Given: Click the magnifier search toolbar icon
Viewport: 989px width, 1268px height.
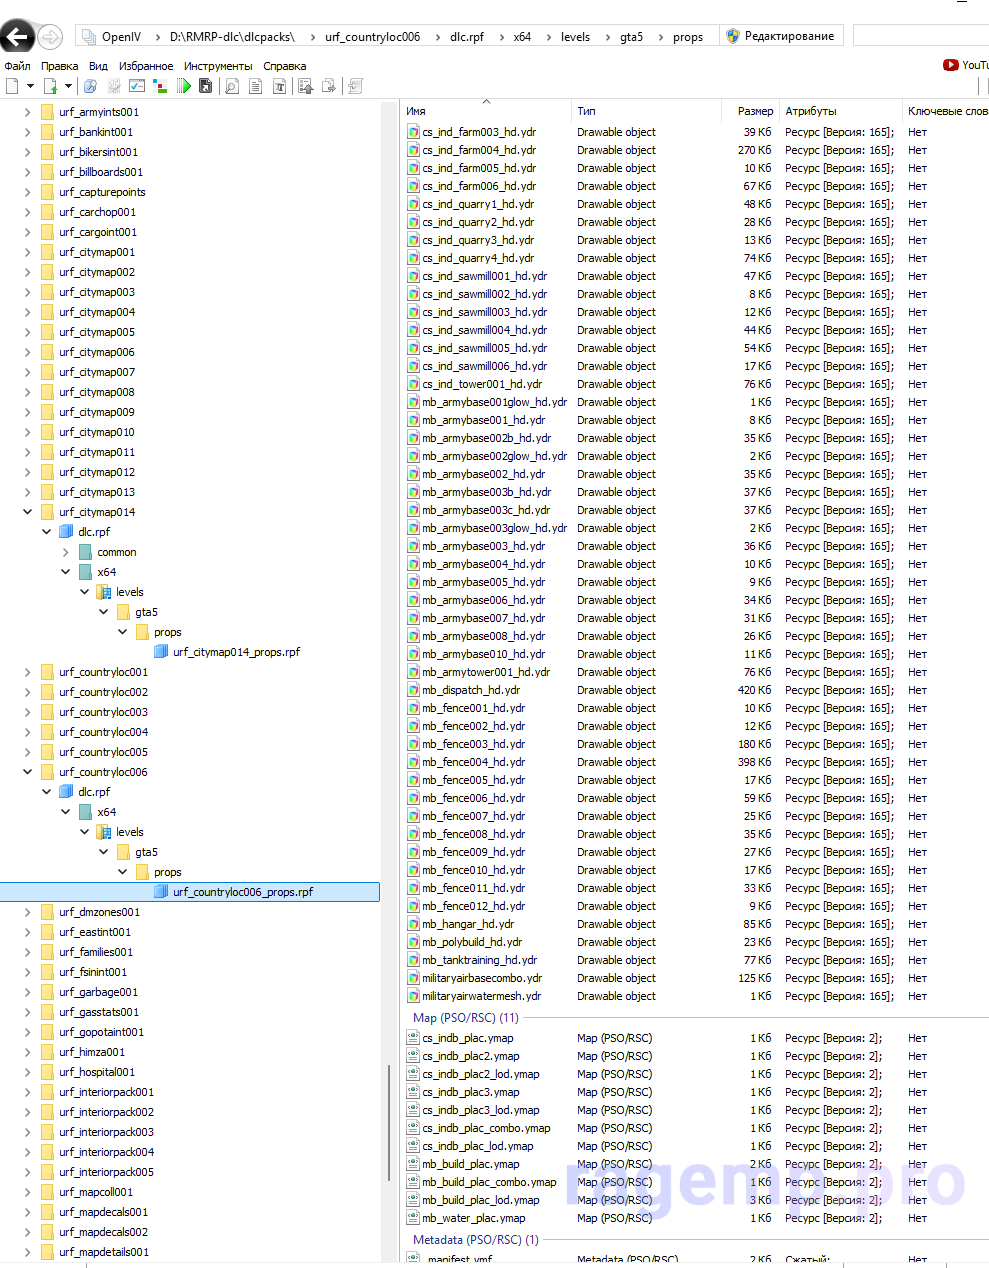Looking at the screenshot, I should pyautogui.click(x=232, y=86).
